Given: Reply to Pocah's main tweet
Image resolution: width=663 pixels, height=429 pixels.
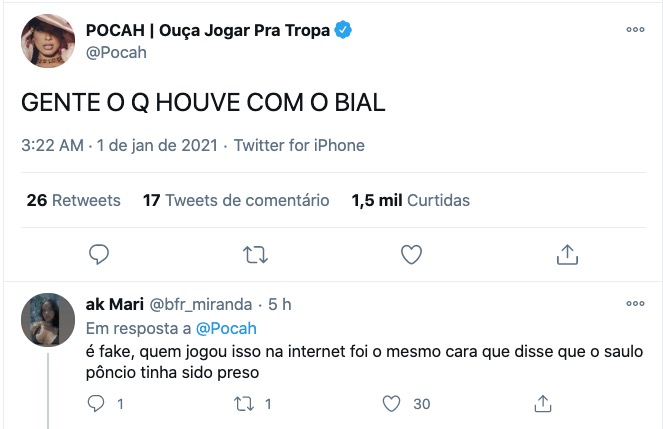Looking at the screenshot, I should 98,254.
